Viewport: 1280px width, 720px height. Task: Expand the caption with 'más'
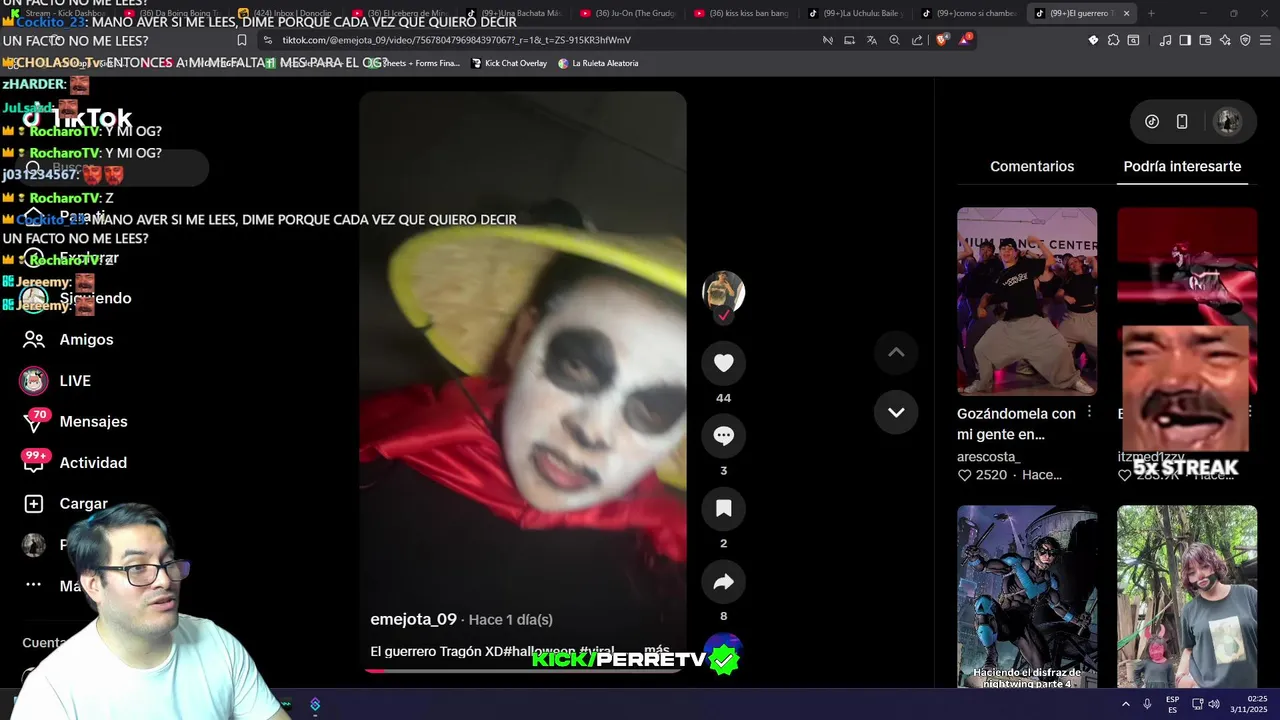657,650
